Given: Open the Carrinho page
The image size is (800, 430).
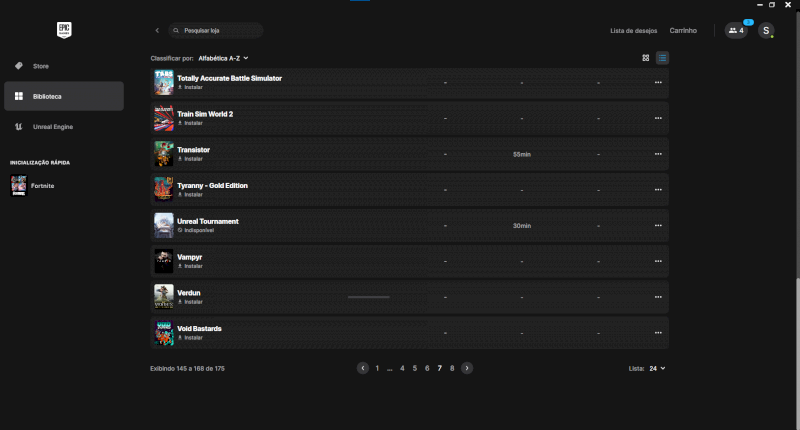Looking at the screenshot, I should click(x=683, y=31).
